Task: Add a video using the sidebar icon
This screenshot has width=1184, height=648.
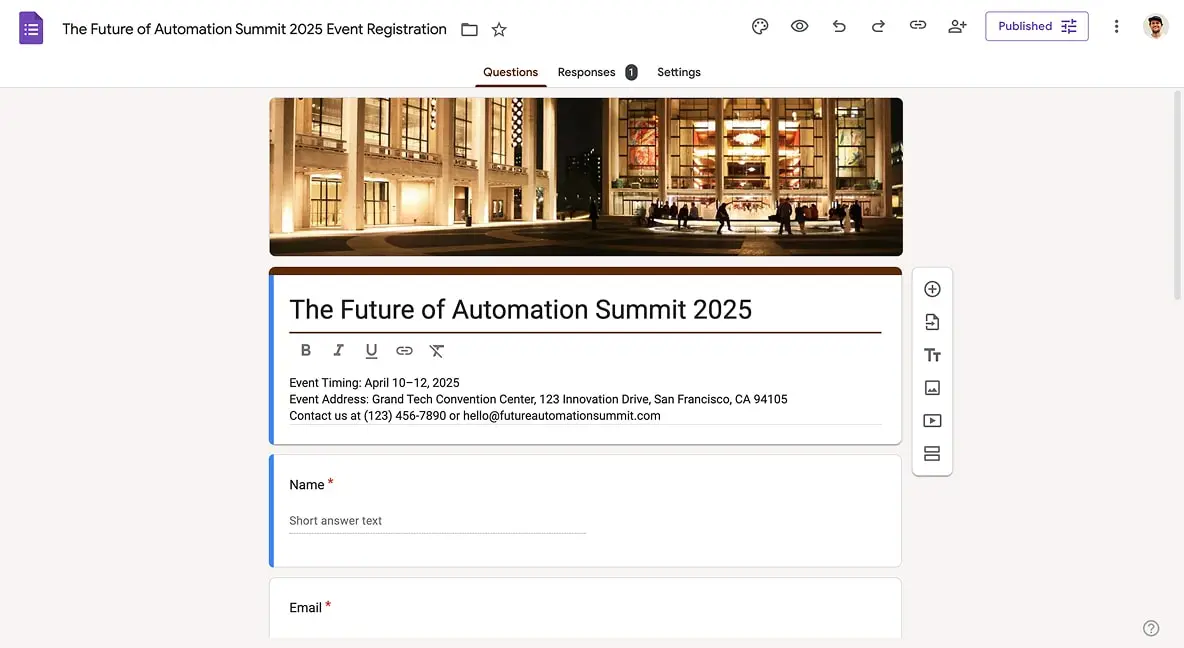Action: click(x=931, y=420)
